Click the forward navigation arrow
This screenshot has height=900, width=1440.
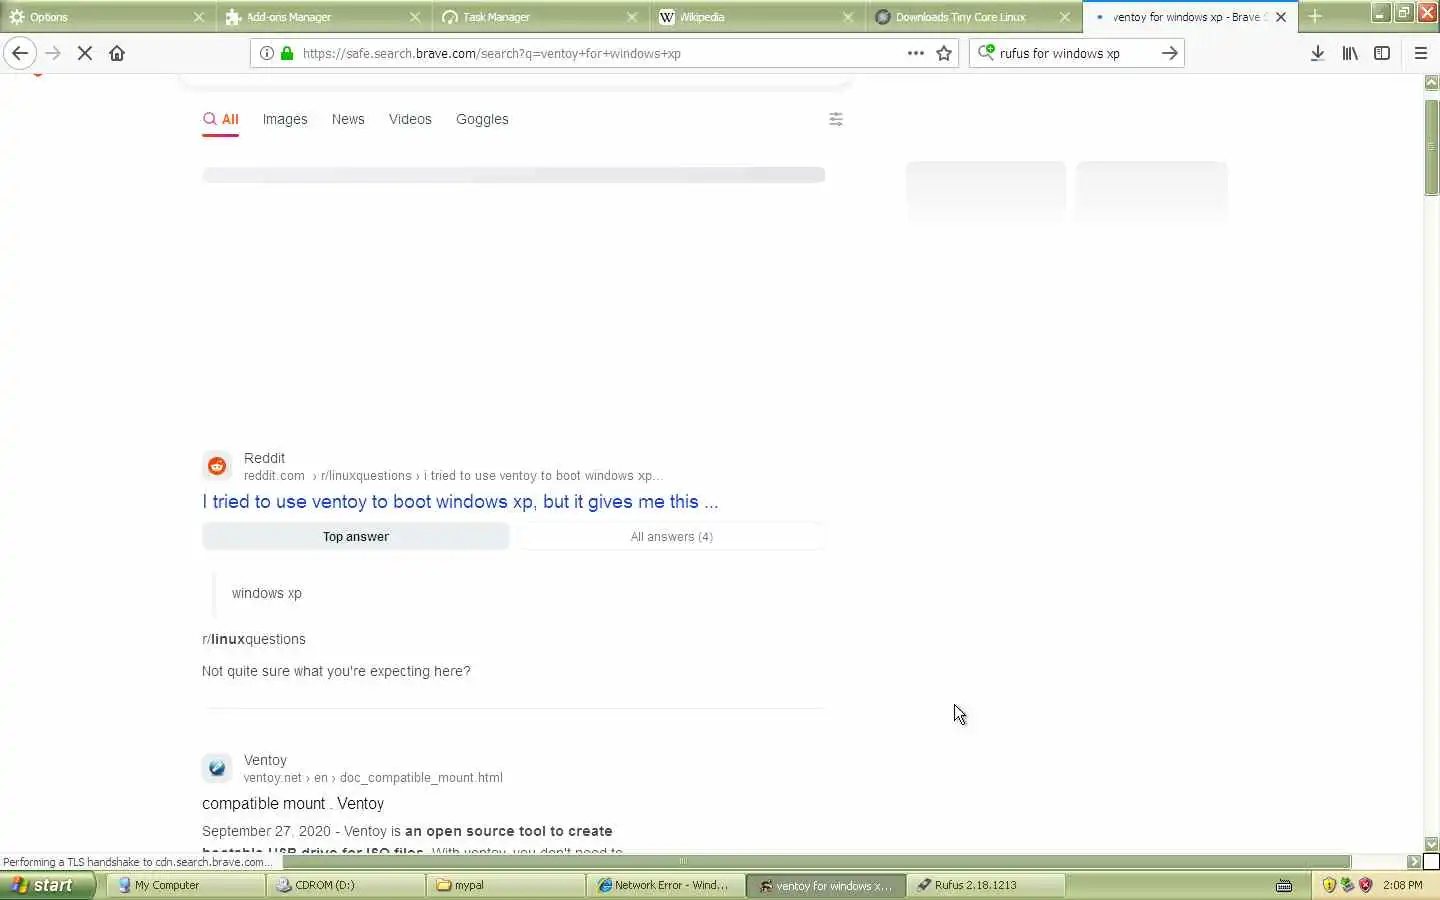click(x=53, y=53)
